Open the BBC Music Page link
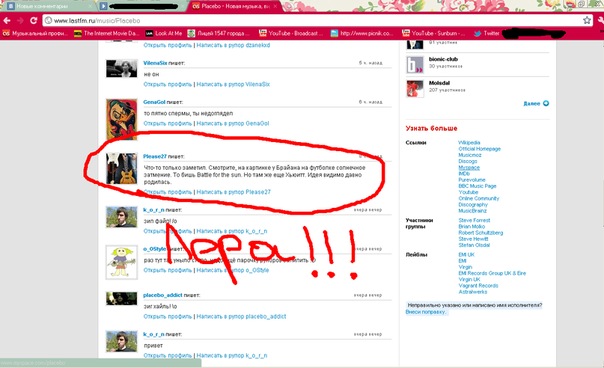The height and width of the screenshot is (368, 604). tap(477, 186)
